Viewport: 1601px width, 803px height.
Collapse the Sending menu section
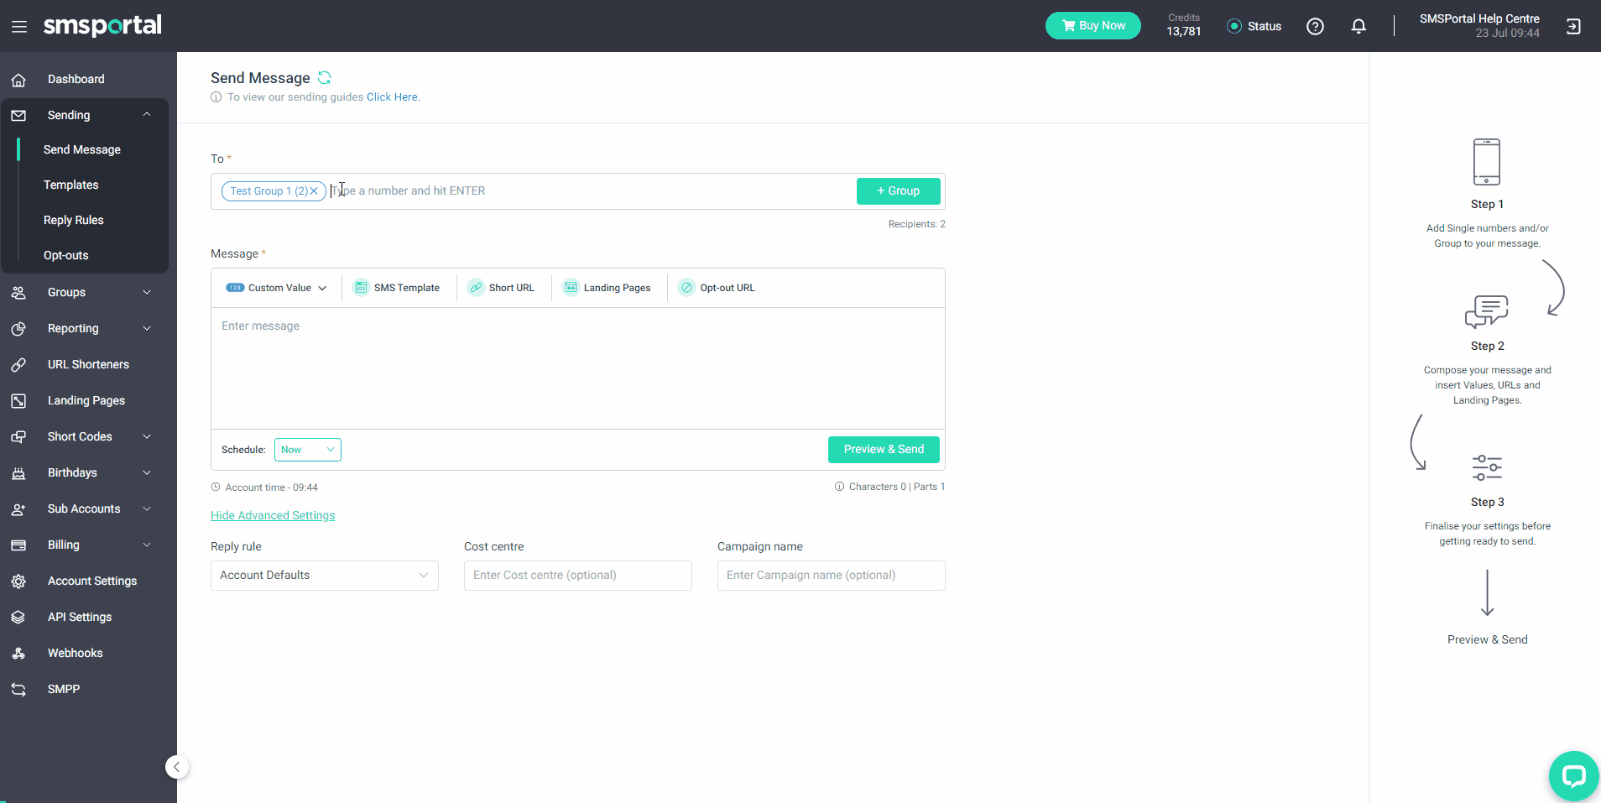147,115
